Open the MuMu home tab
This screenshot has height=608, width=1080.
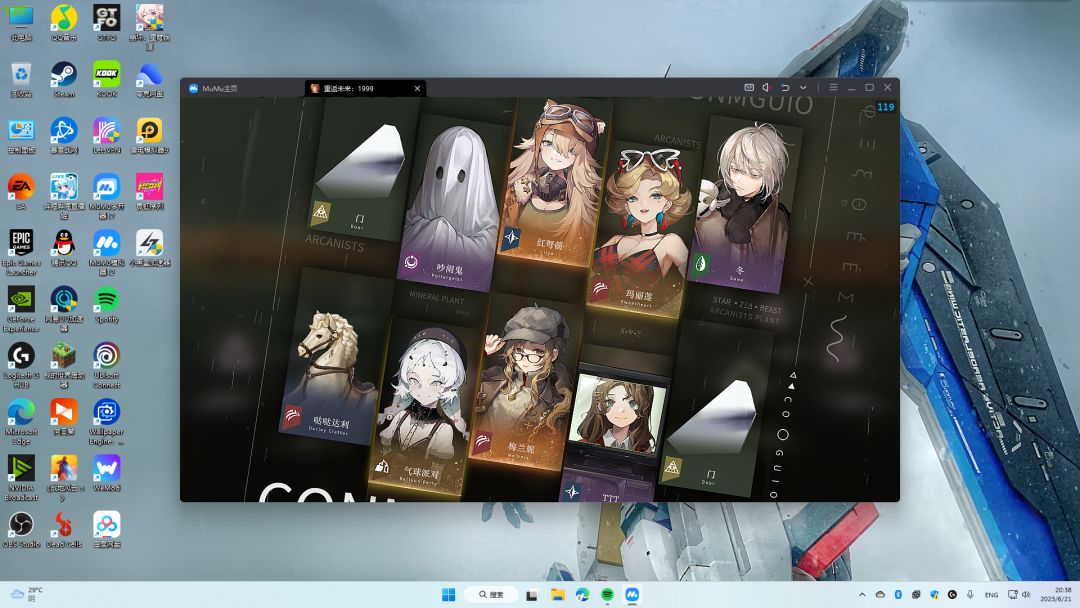[x=213, y=88]
